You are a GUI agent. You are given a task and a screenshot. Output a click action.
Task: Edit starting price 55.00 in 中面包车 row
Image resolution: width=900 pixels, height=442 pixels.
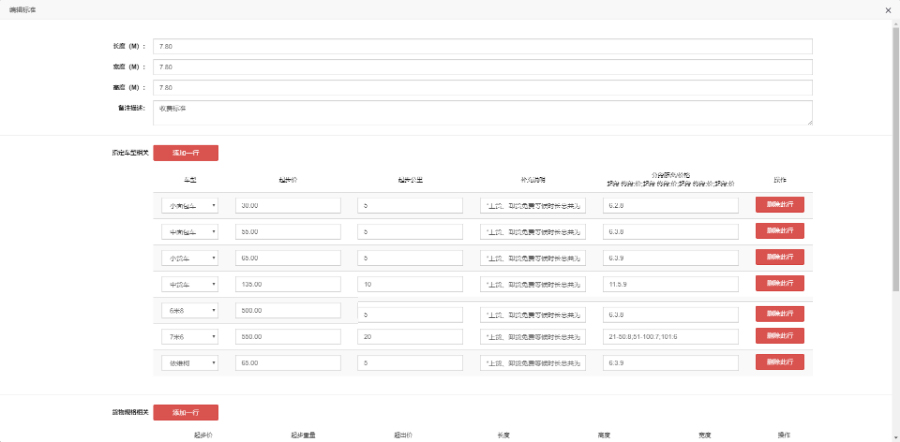click(x=288, y=232)
